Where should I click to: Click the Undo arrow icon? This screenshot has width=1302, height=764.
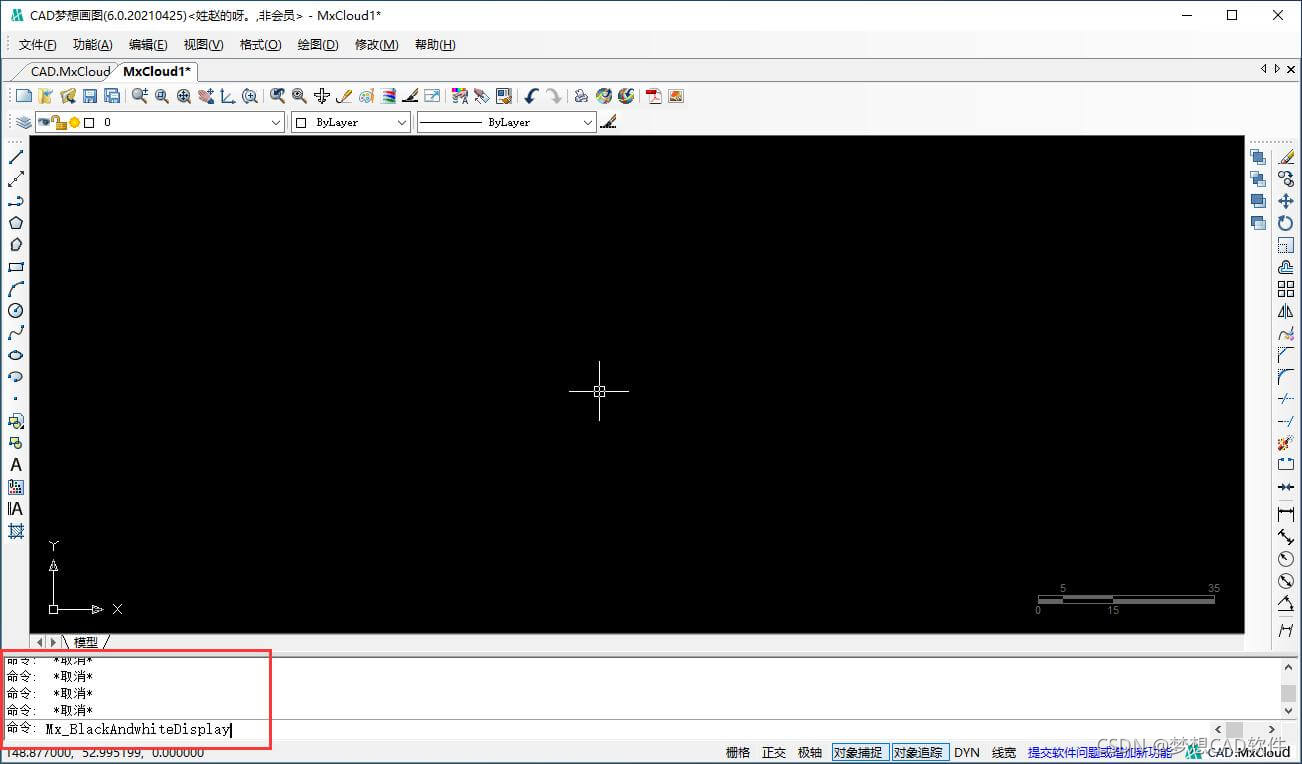tap(532, 96)
